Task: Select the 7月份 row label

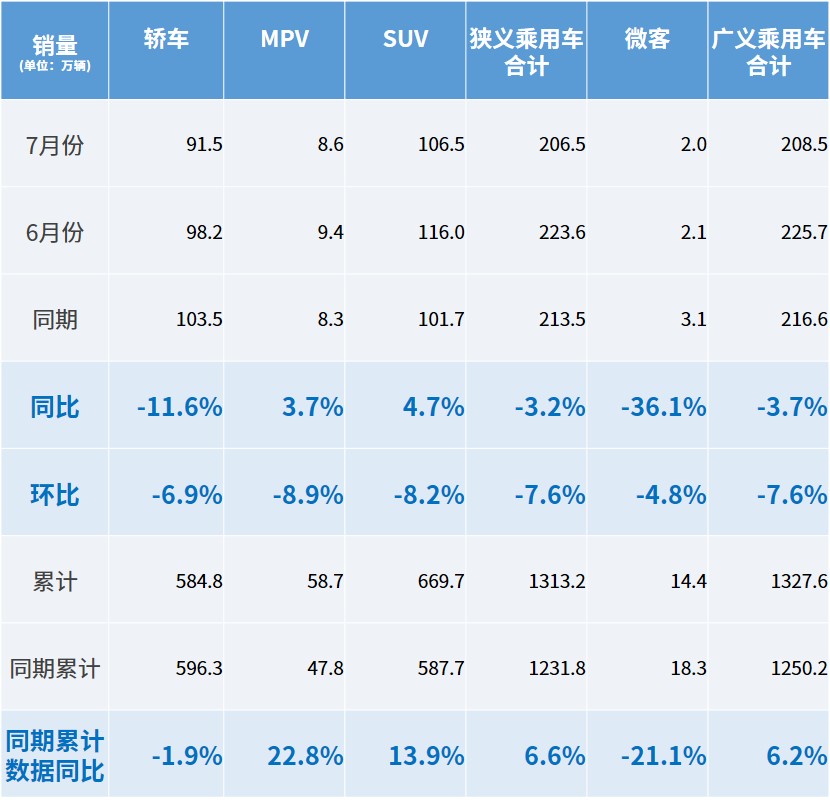Action: [x=55, y=145]
